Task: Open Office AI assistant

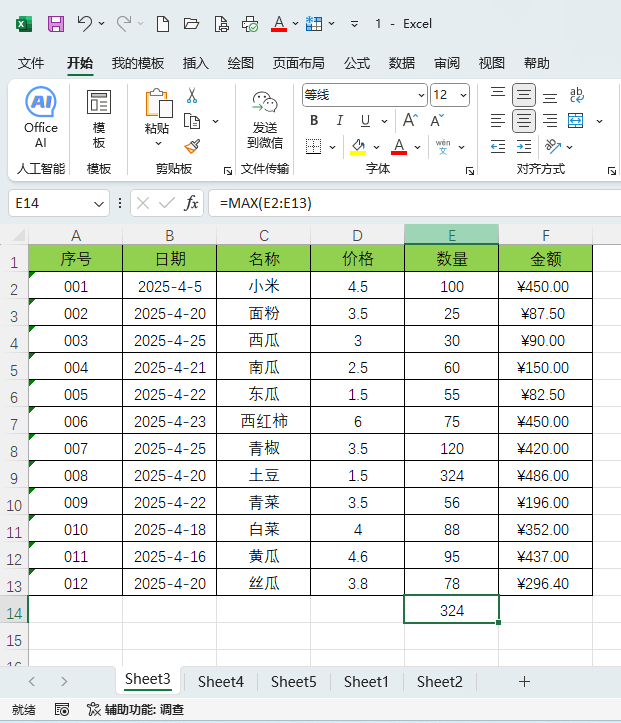Action: tap(41, 118)
